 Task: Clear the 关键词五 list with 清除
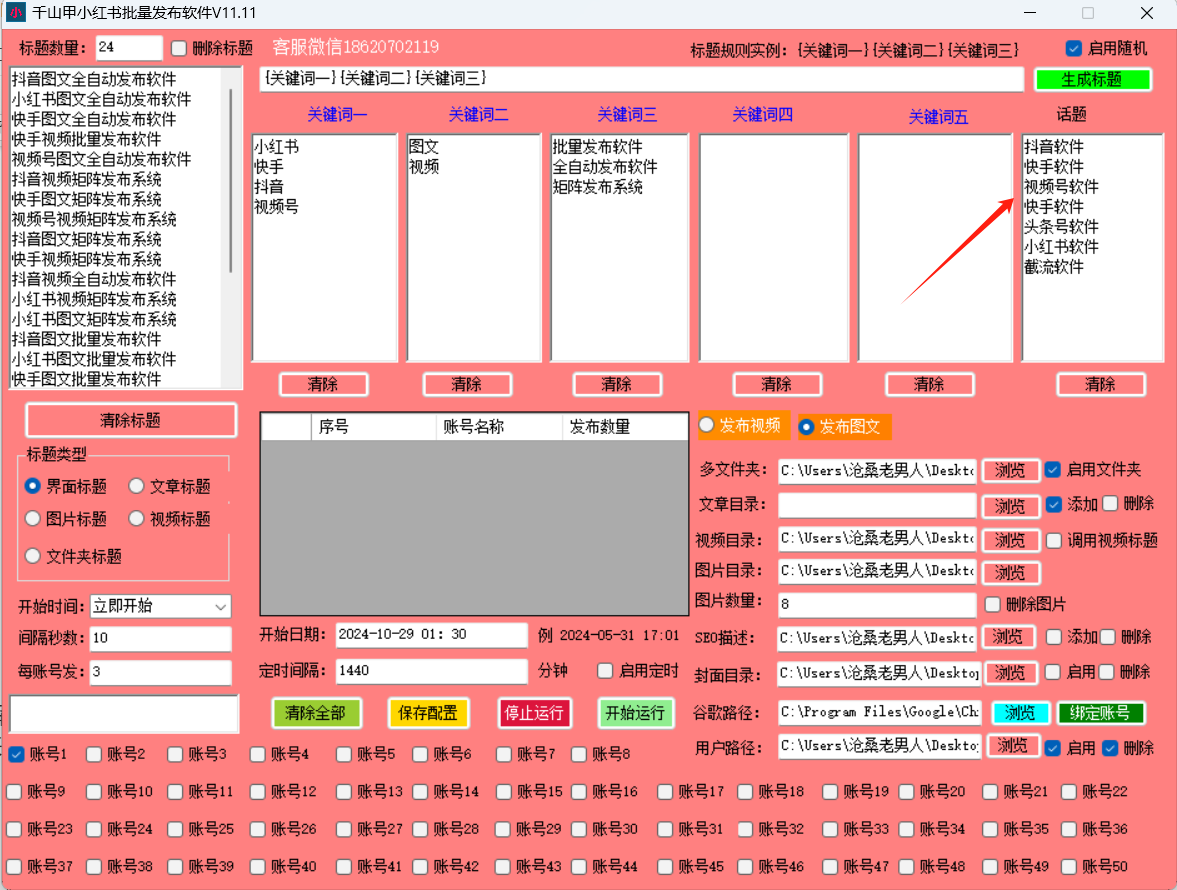(929, 384)
